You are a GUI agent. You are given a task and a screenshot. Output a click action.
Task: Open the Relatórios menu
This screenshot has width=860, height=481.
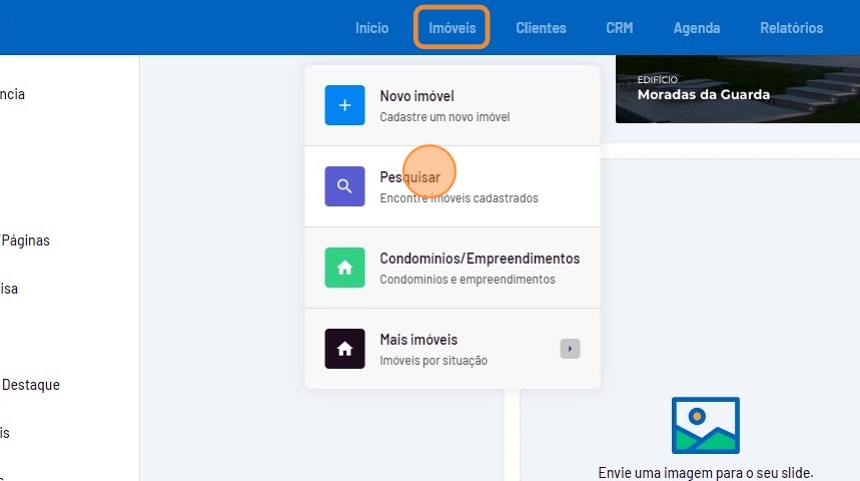pyautogui.click(x=791, y=28)
